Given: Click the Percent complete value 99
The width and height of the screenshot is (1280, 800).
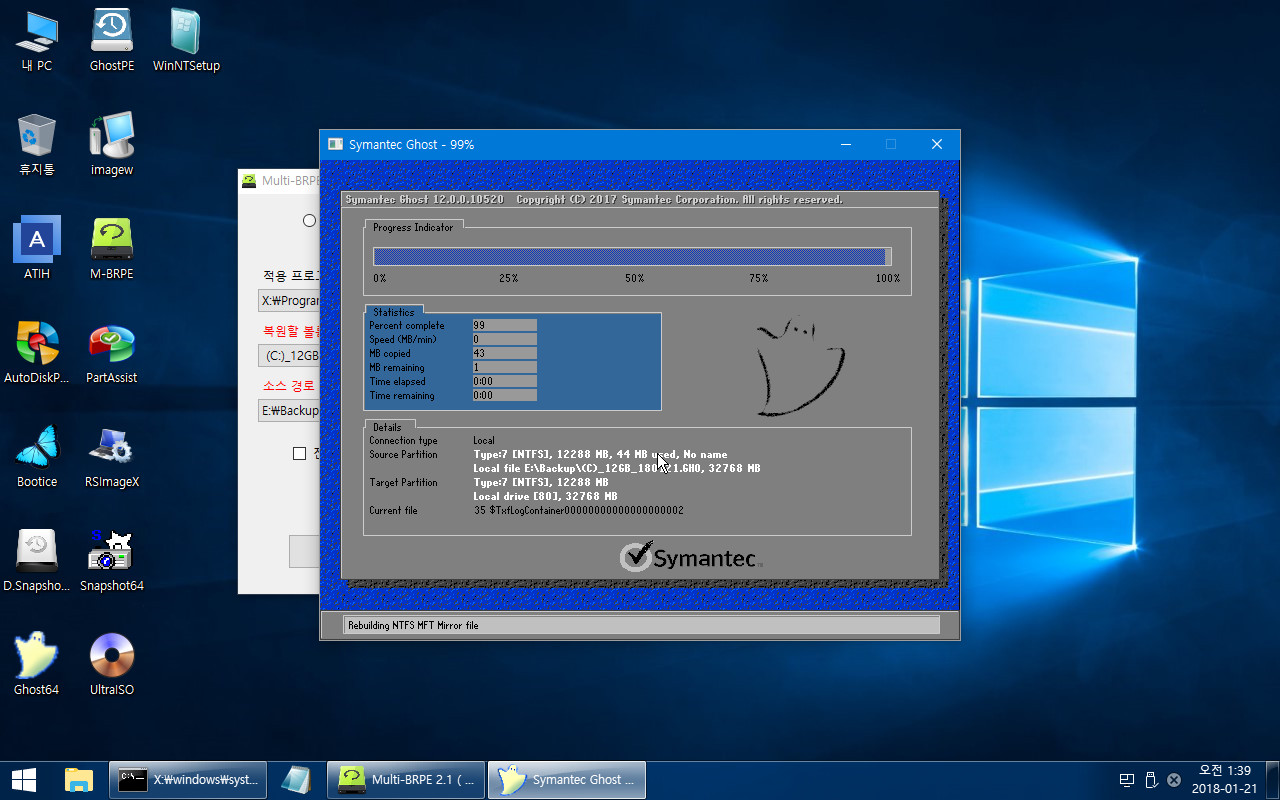Looking at the screenshot, I should (504, 325).
